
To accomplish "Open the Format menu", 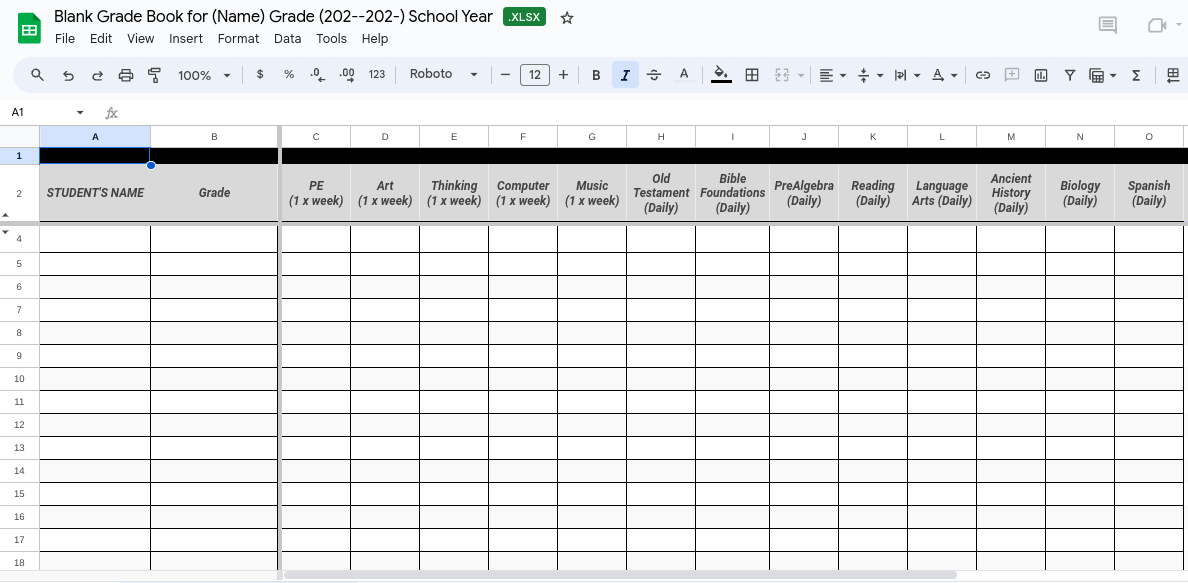I will [238, 39].
